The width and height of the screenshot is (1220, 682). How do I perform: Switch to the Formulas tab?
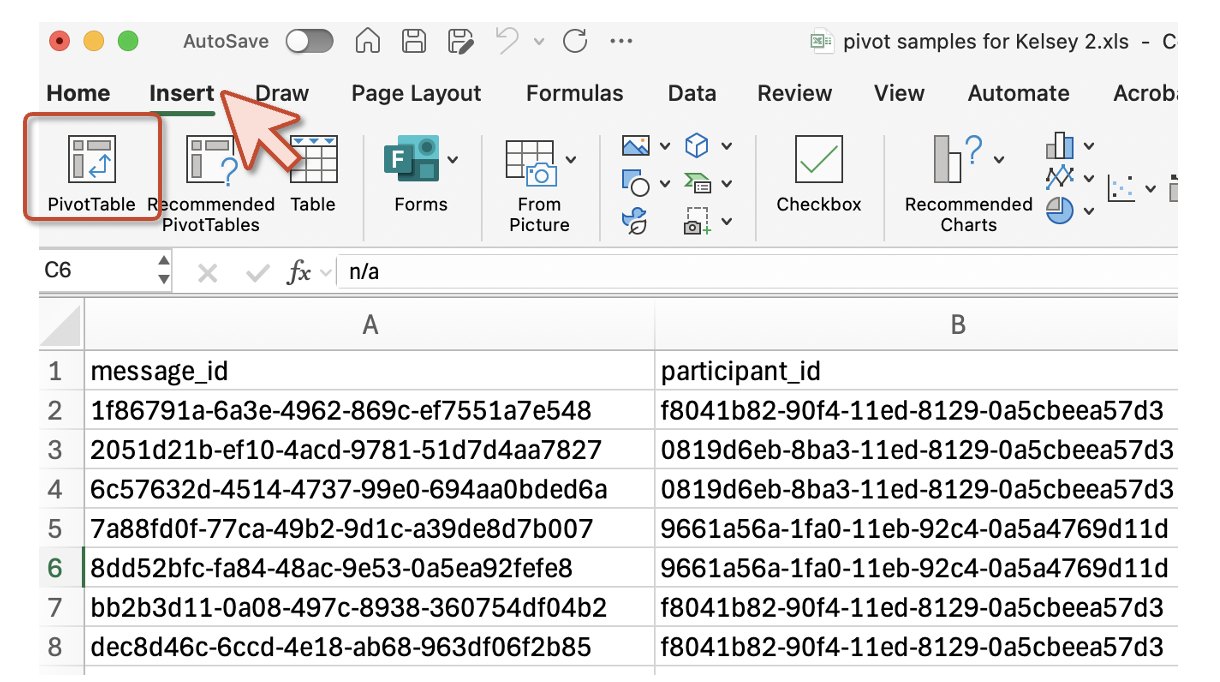pos(574,93)
